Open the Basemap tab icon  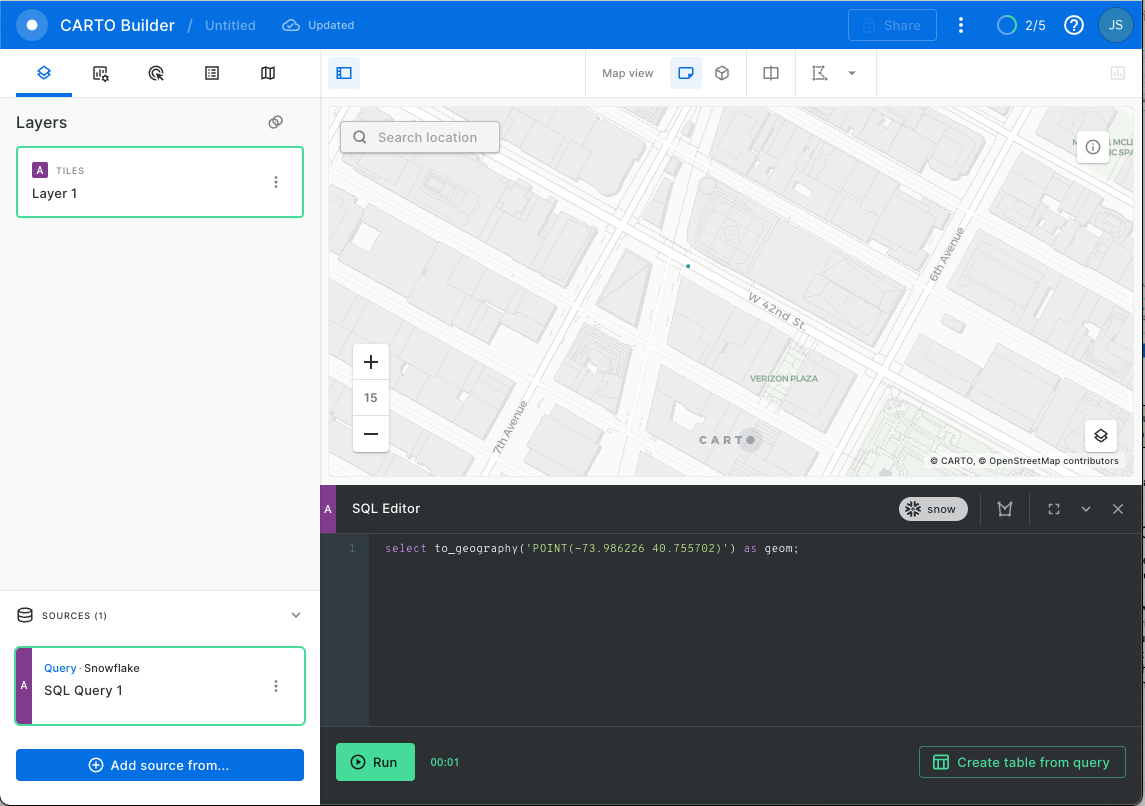[x=268, y=73]
